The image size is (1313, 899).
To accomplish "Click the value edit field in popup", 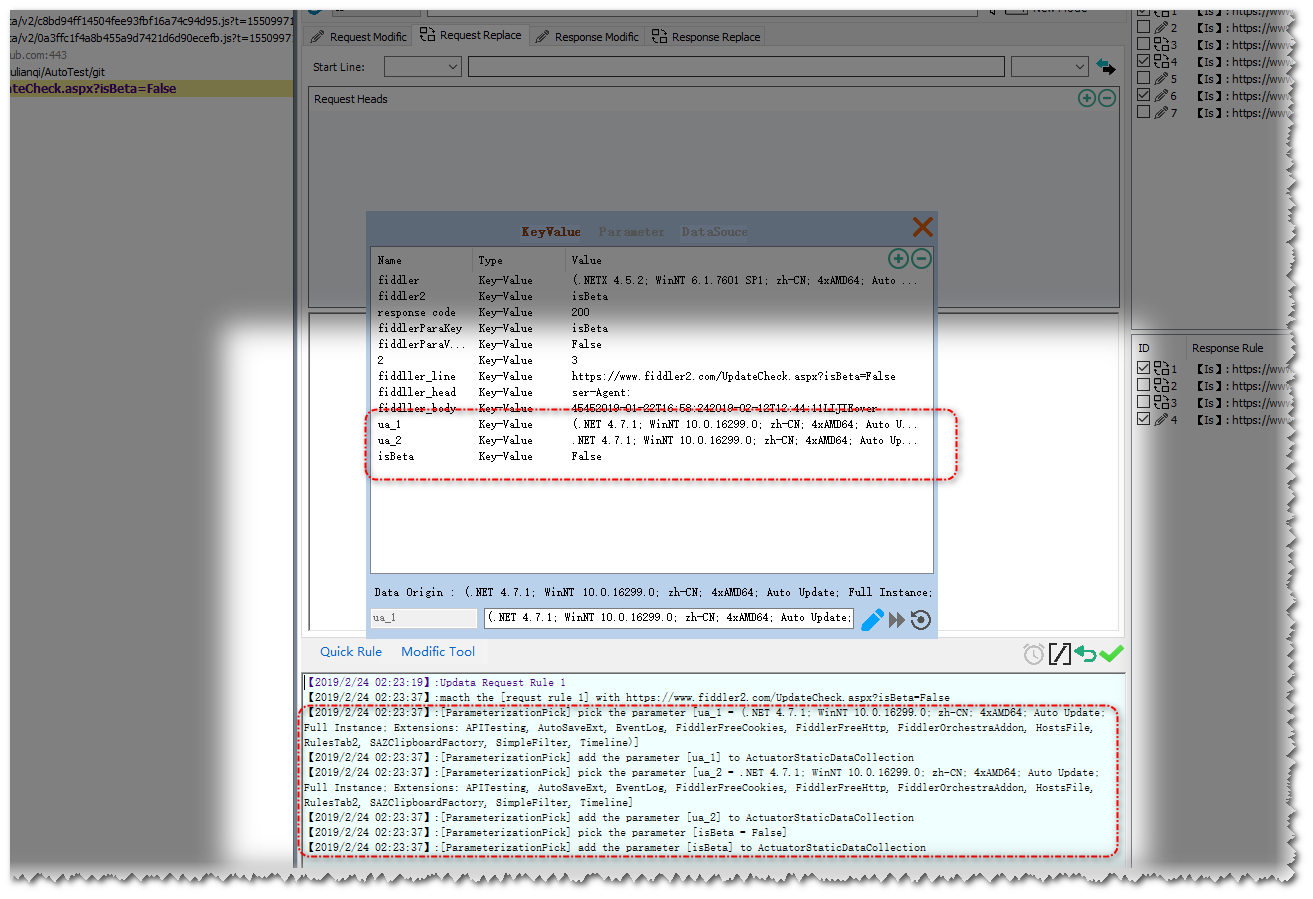I will 669,618.
